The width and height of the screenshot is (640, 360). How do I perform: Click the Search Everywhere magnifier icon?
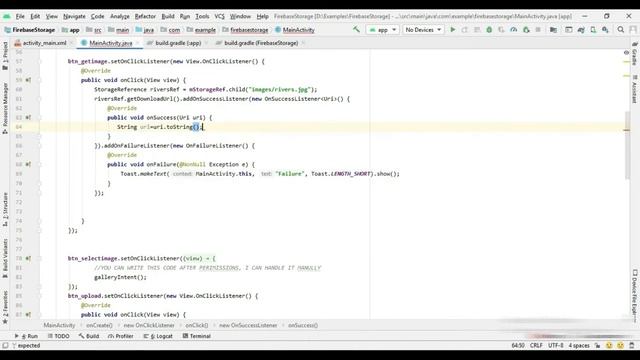coord(621,30)
